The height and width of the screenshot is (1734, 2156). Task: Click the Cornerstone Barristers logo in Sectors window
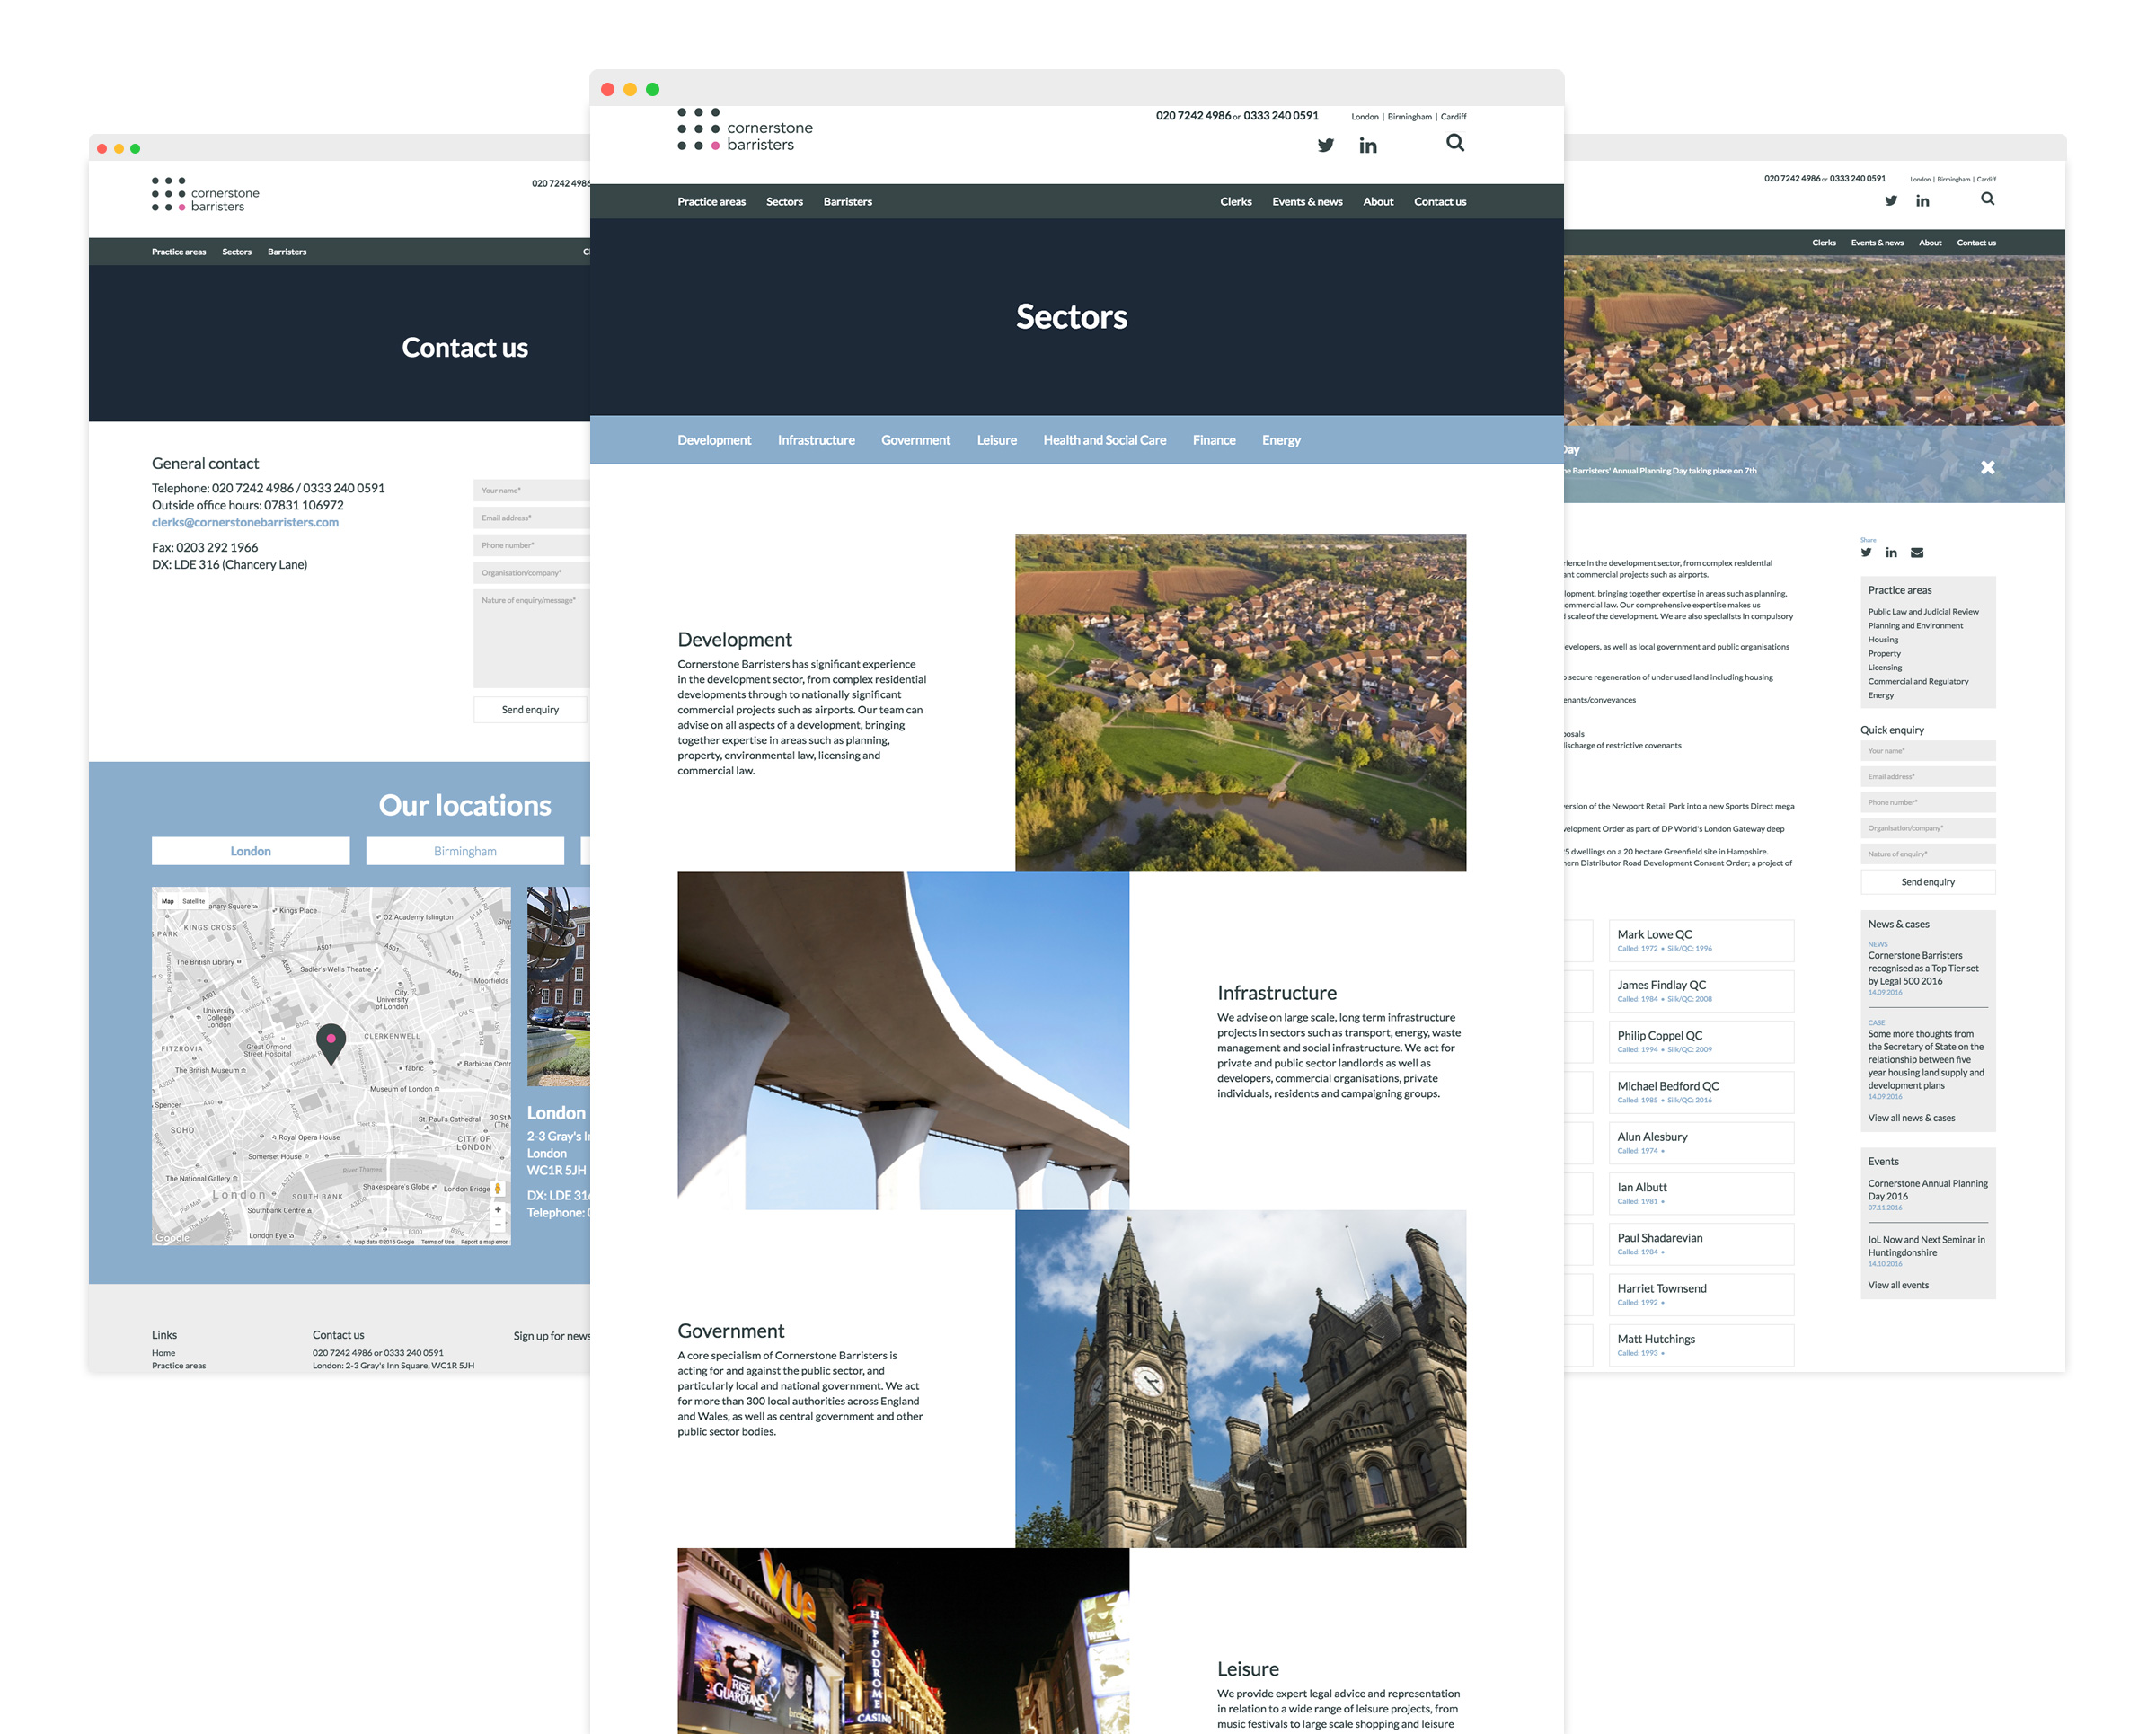point(745,130)
